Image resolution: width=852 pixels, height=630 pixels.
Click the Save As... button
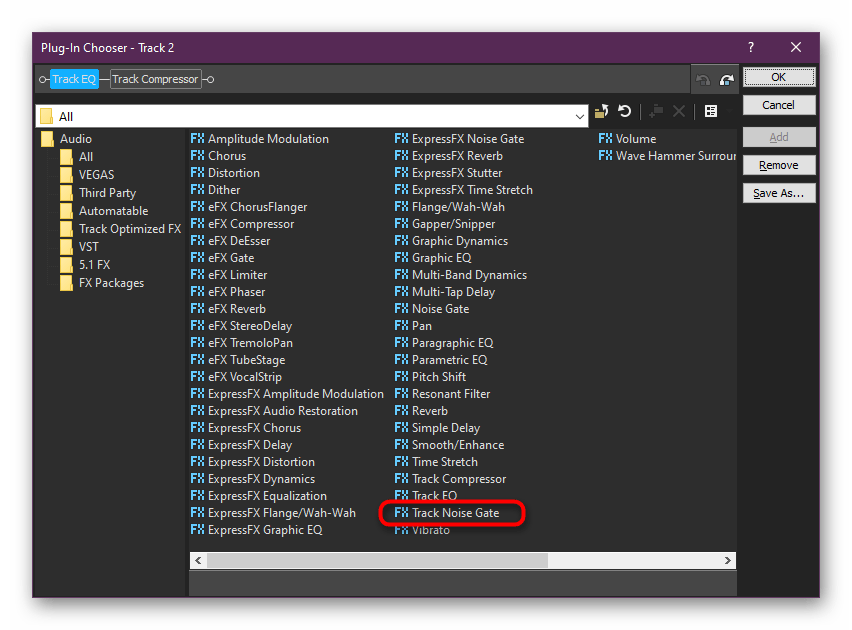pyautogui.click(x=778, y=193)
